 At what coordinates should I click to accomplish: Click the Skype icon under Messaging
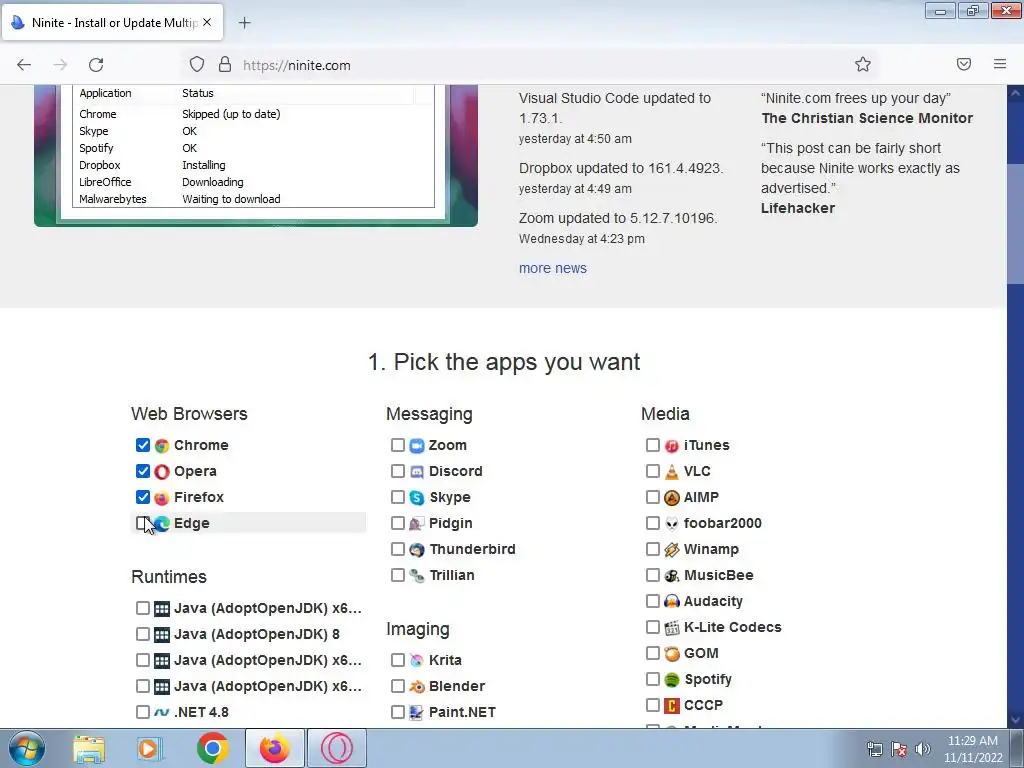click(x=417, y=498)
